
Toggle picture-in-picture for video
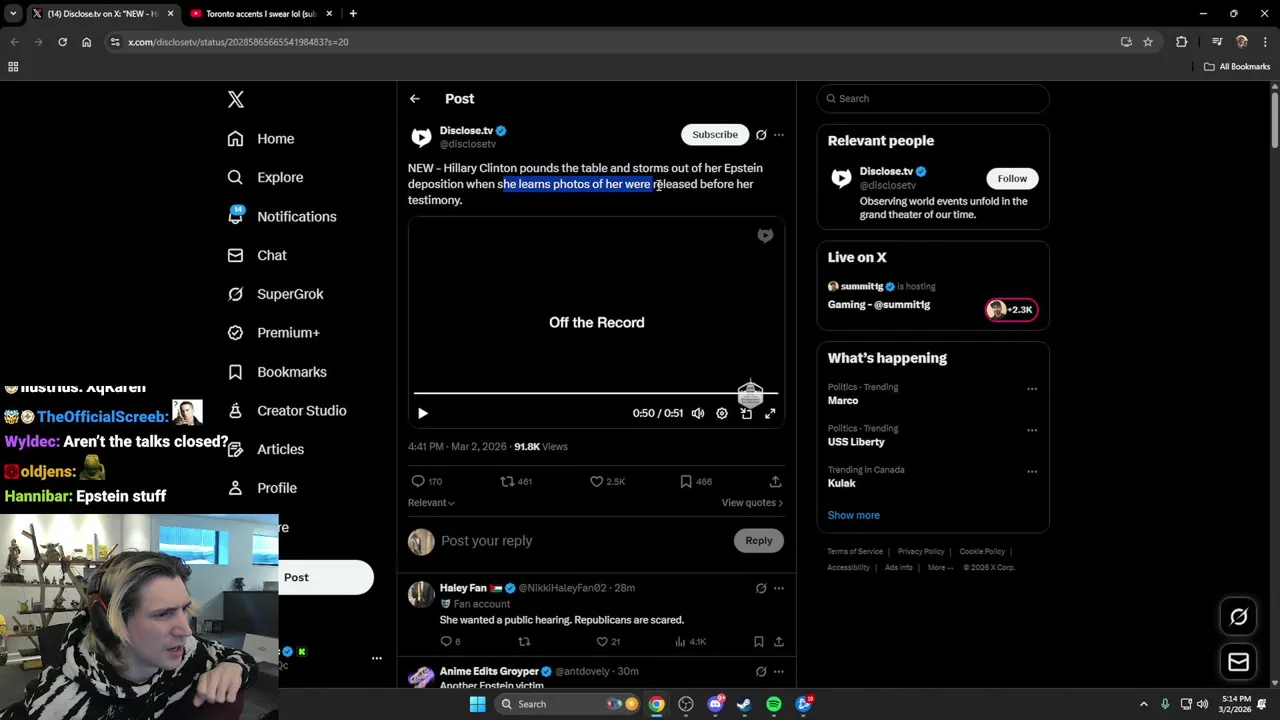click(x=746, y=413)
